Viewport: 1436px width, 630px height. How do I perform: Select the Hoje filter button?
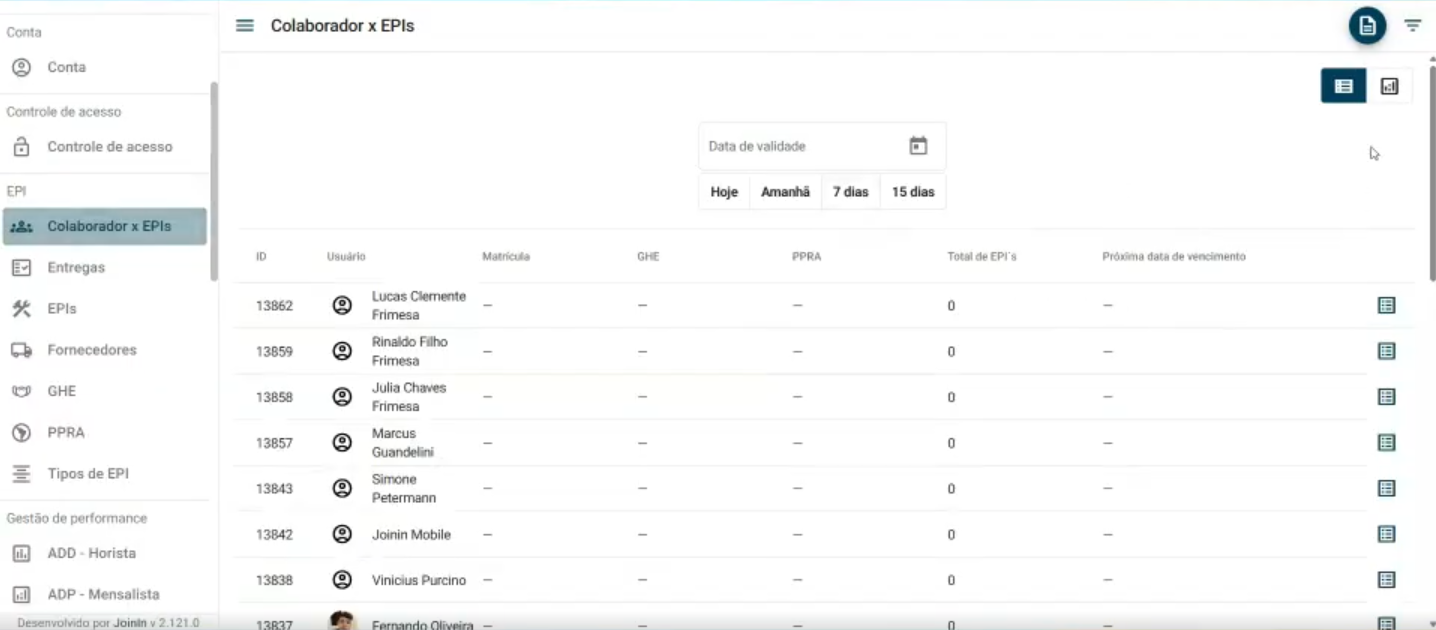click(724, 192)
